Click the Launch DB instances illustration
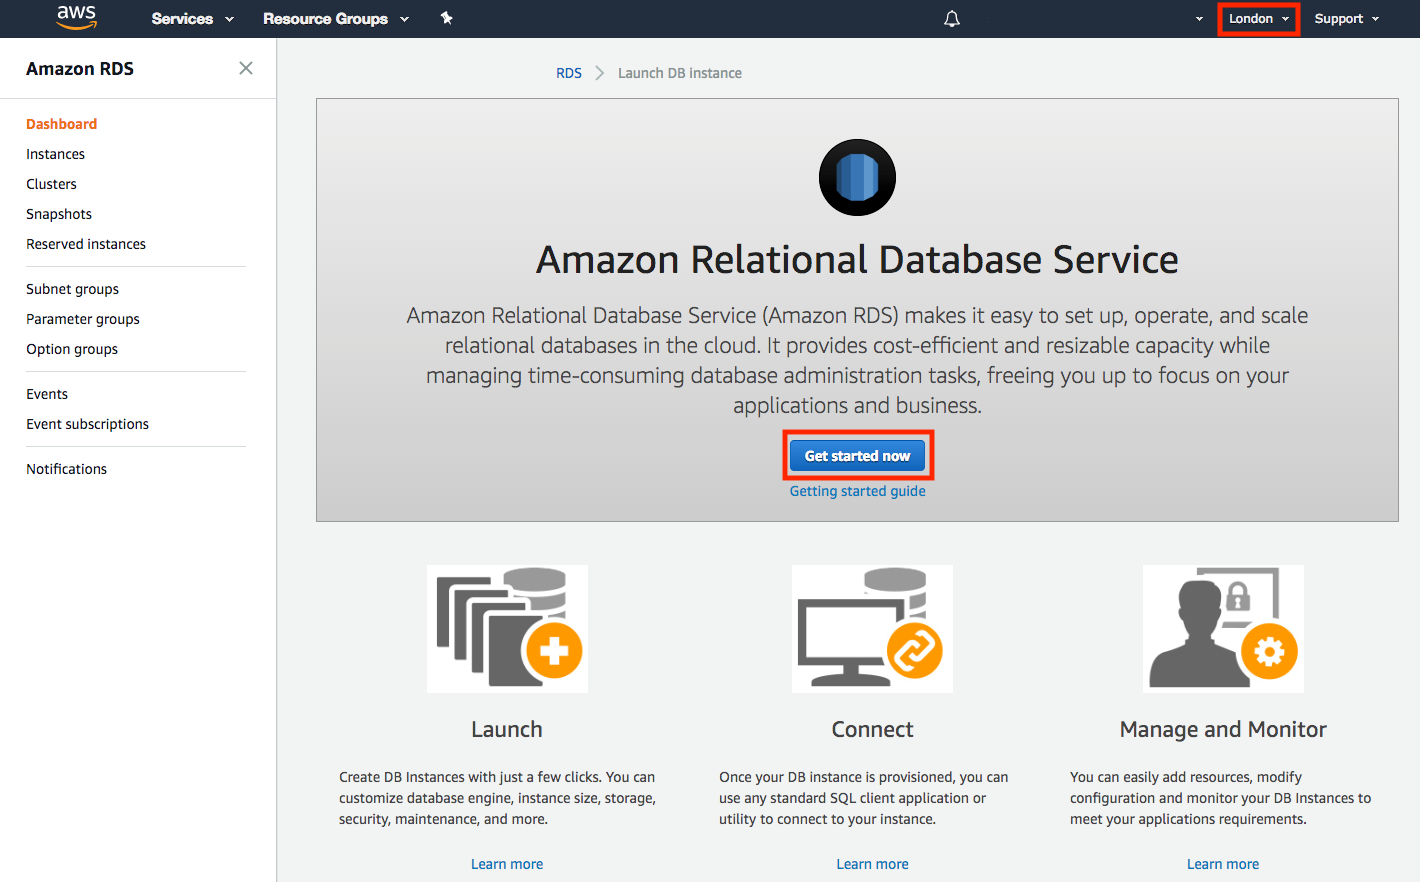 507,629
